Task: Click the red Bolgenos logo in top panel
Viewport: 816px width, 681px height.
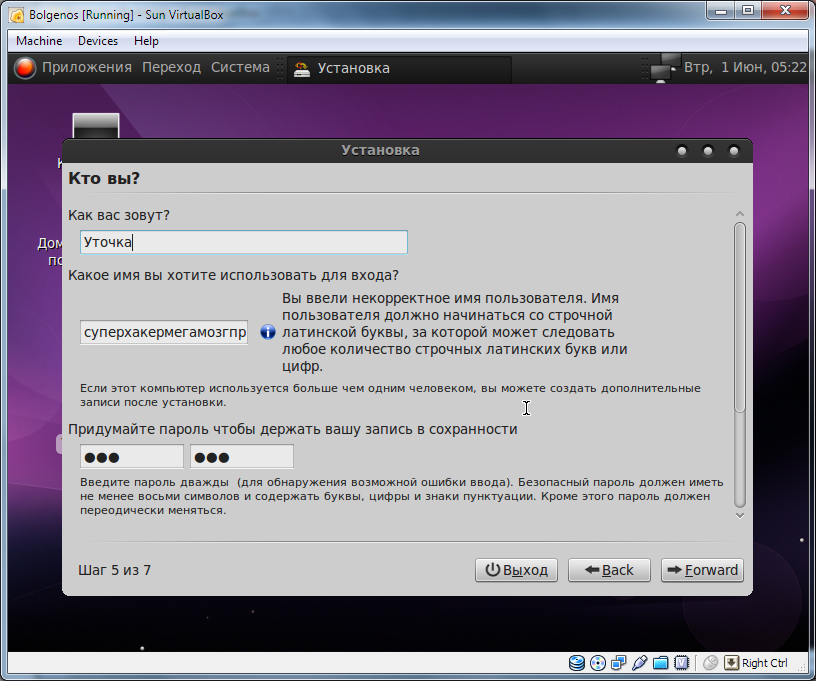Action: click(24, 68)
